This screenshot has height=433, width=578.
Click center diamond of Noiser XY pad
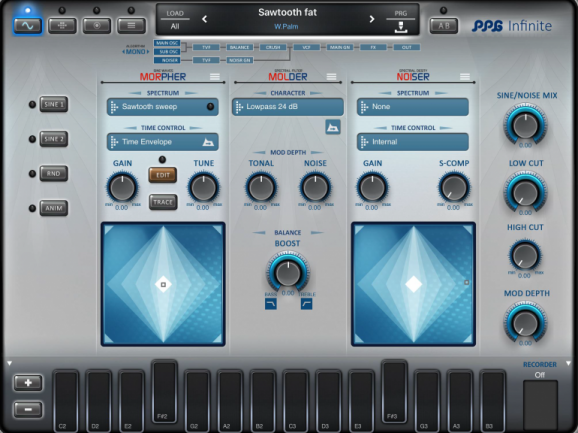[413, 284]
